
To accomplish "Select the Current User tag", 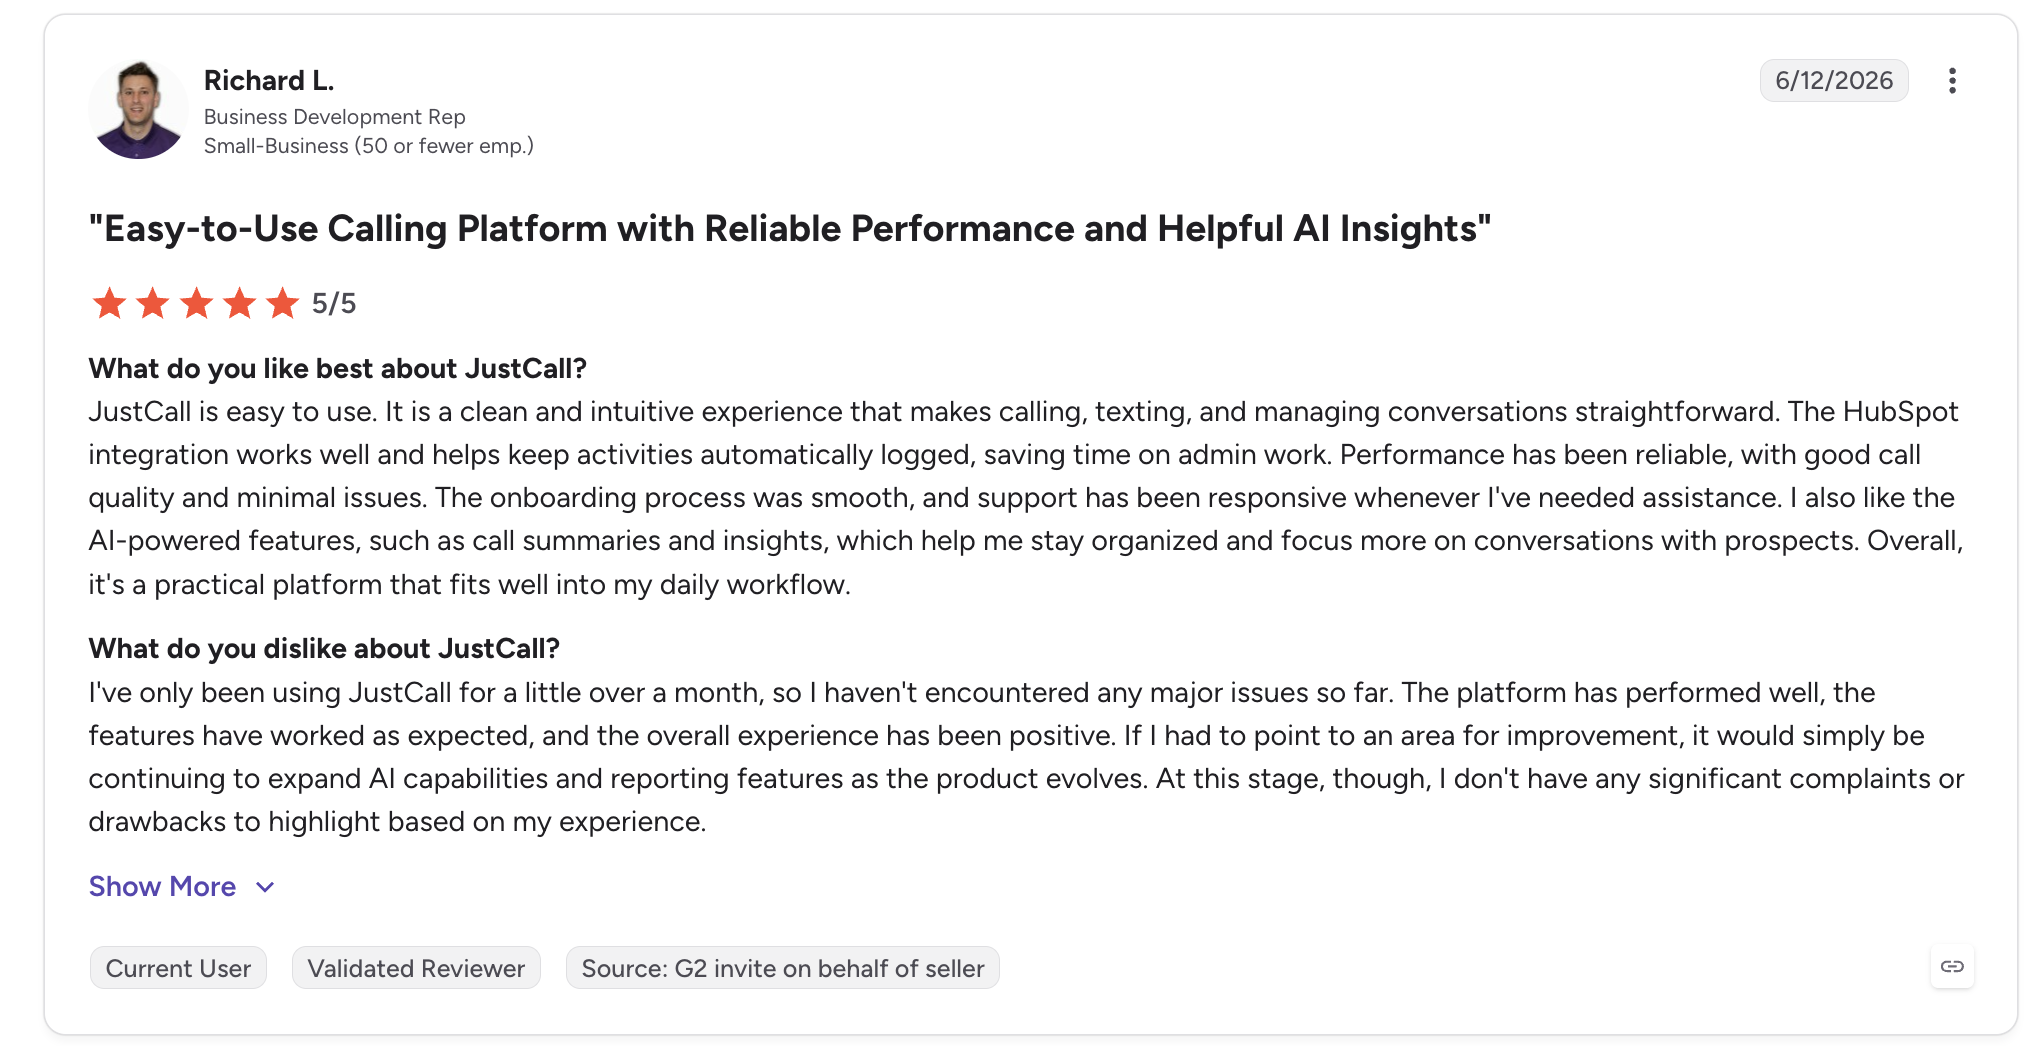I will [x=178, y=968].
